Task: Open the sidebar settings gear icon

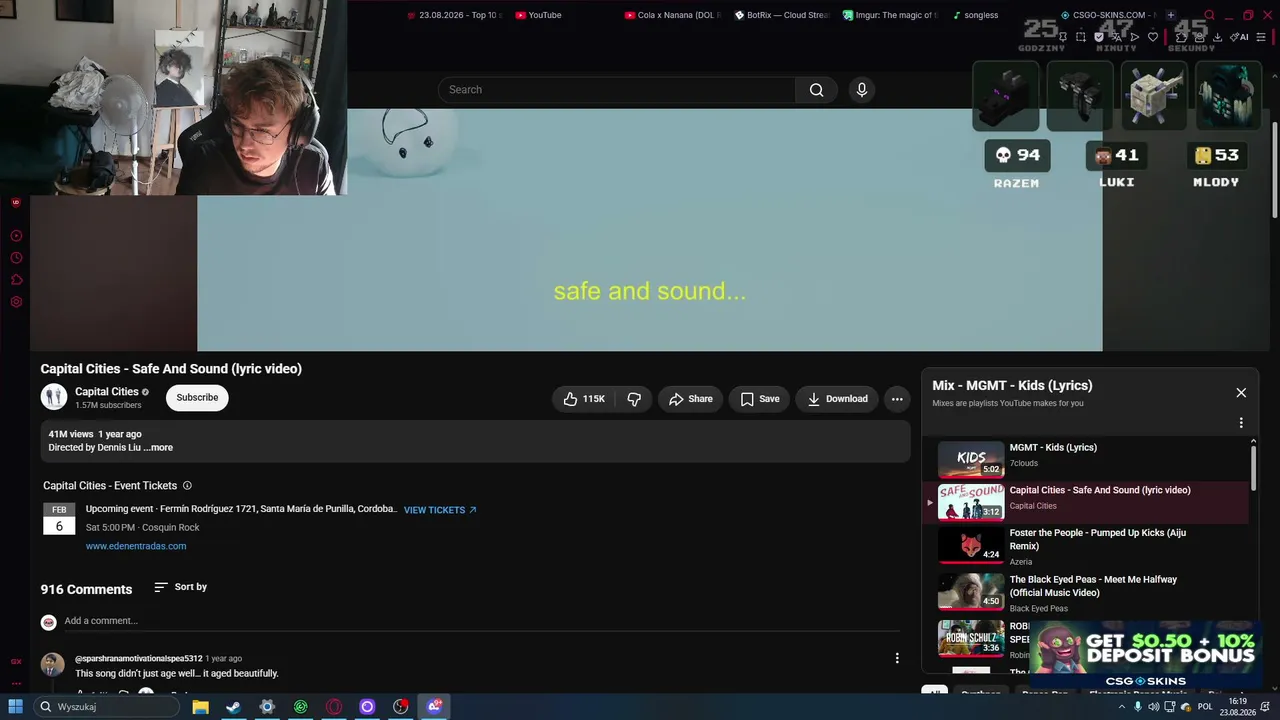Action: pos(16,302)
